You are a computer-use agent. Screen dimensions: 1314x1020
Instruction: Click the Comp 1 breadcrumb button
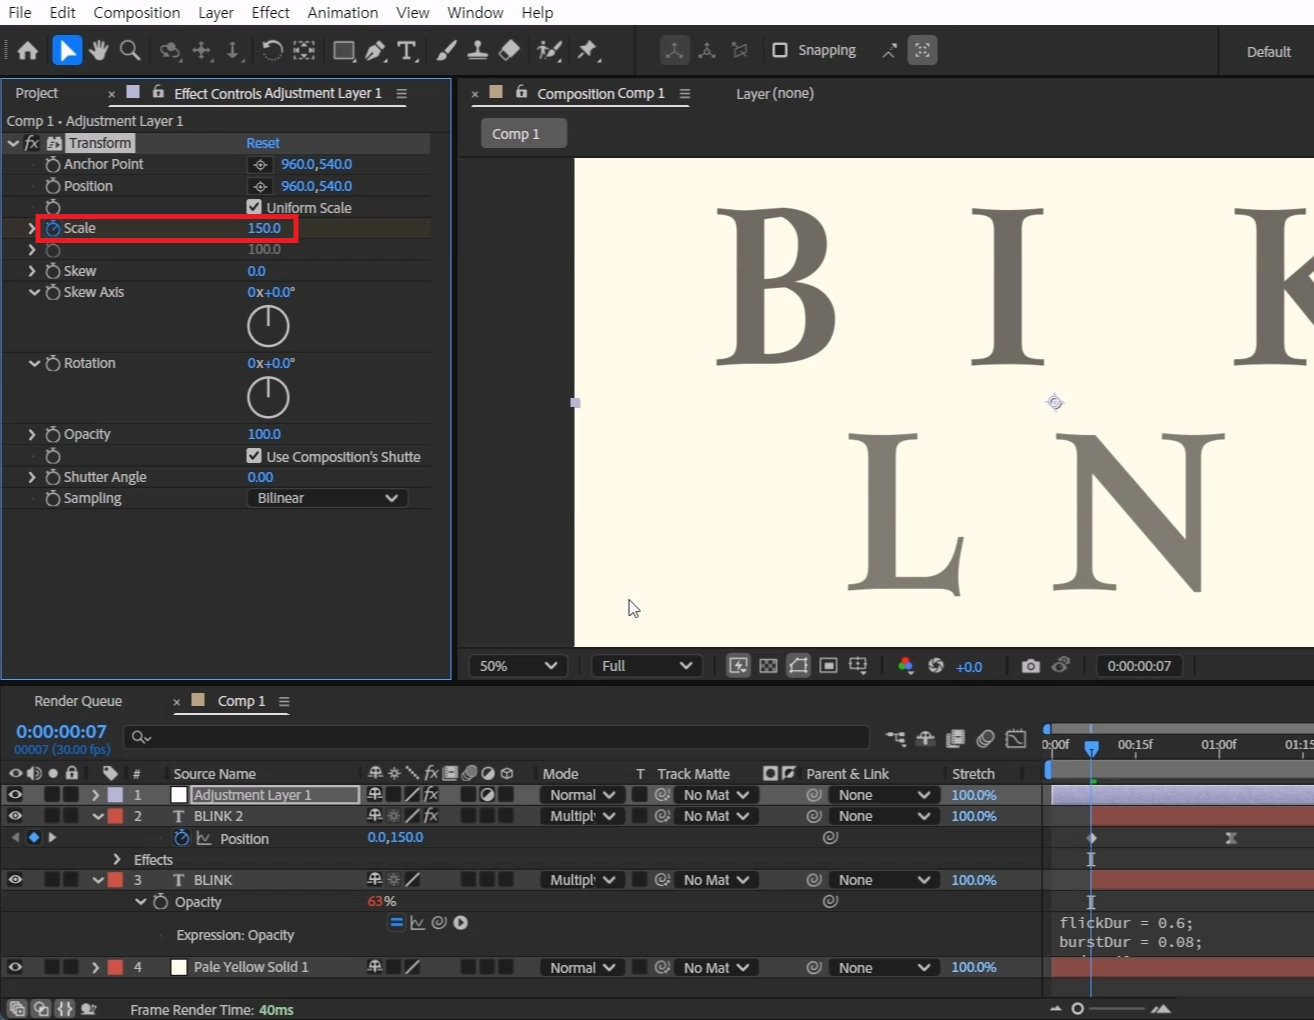(524, 133)
